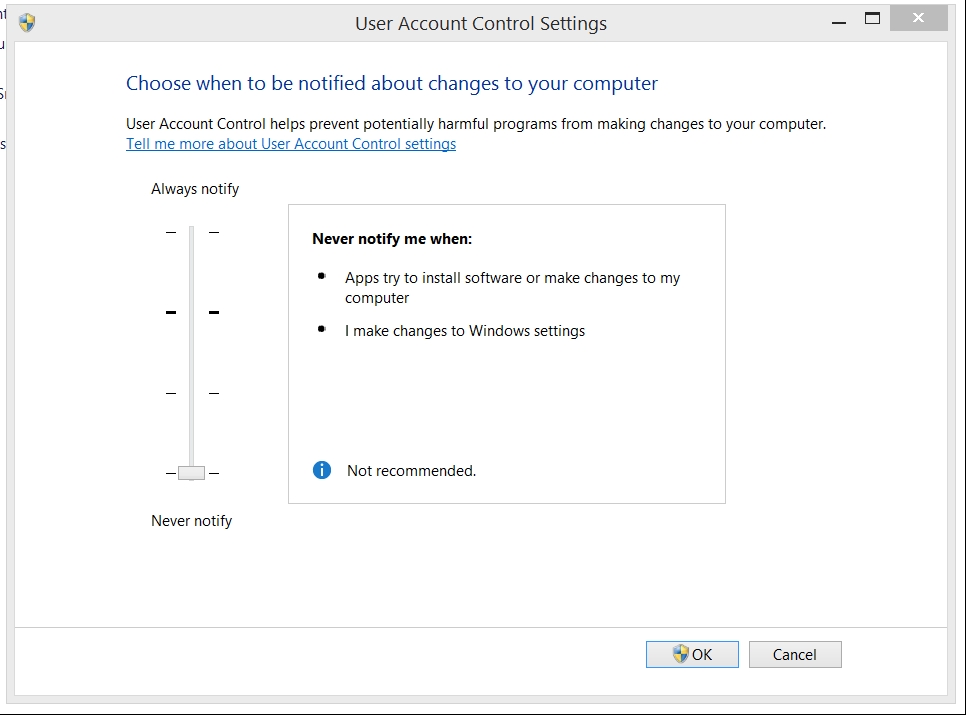Click the window title text in the title bar

481,23
